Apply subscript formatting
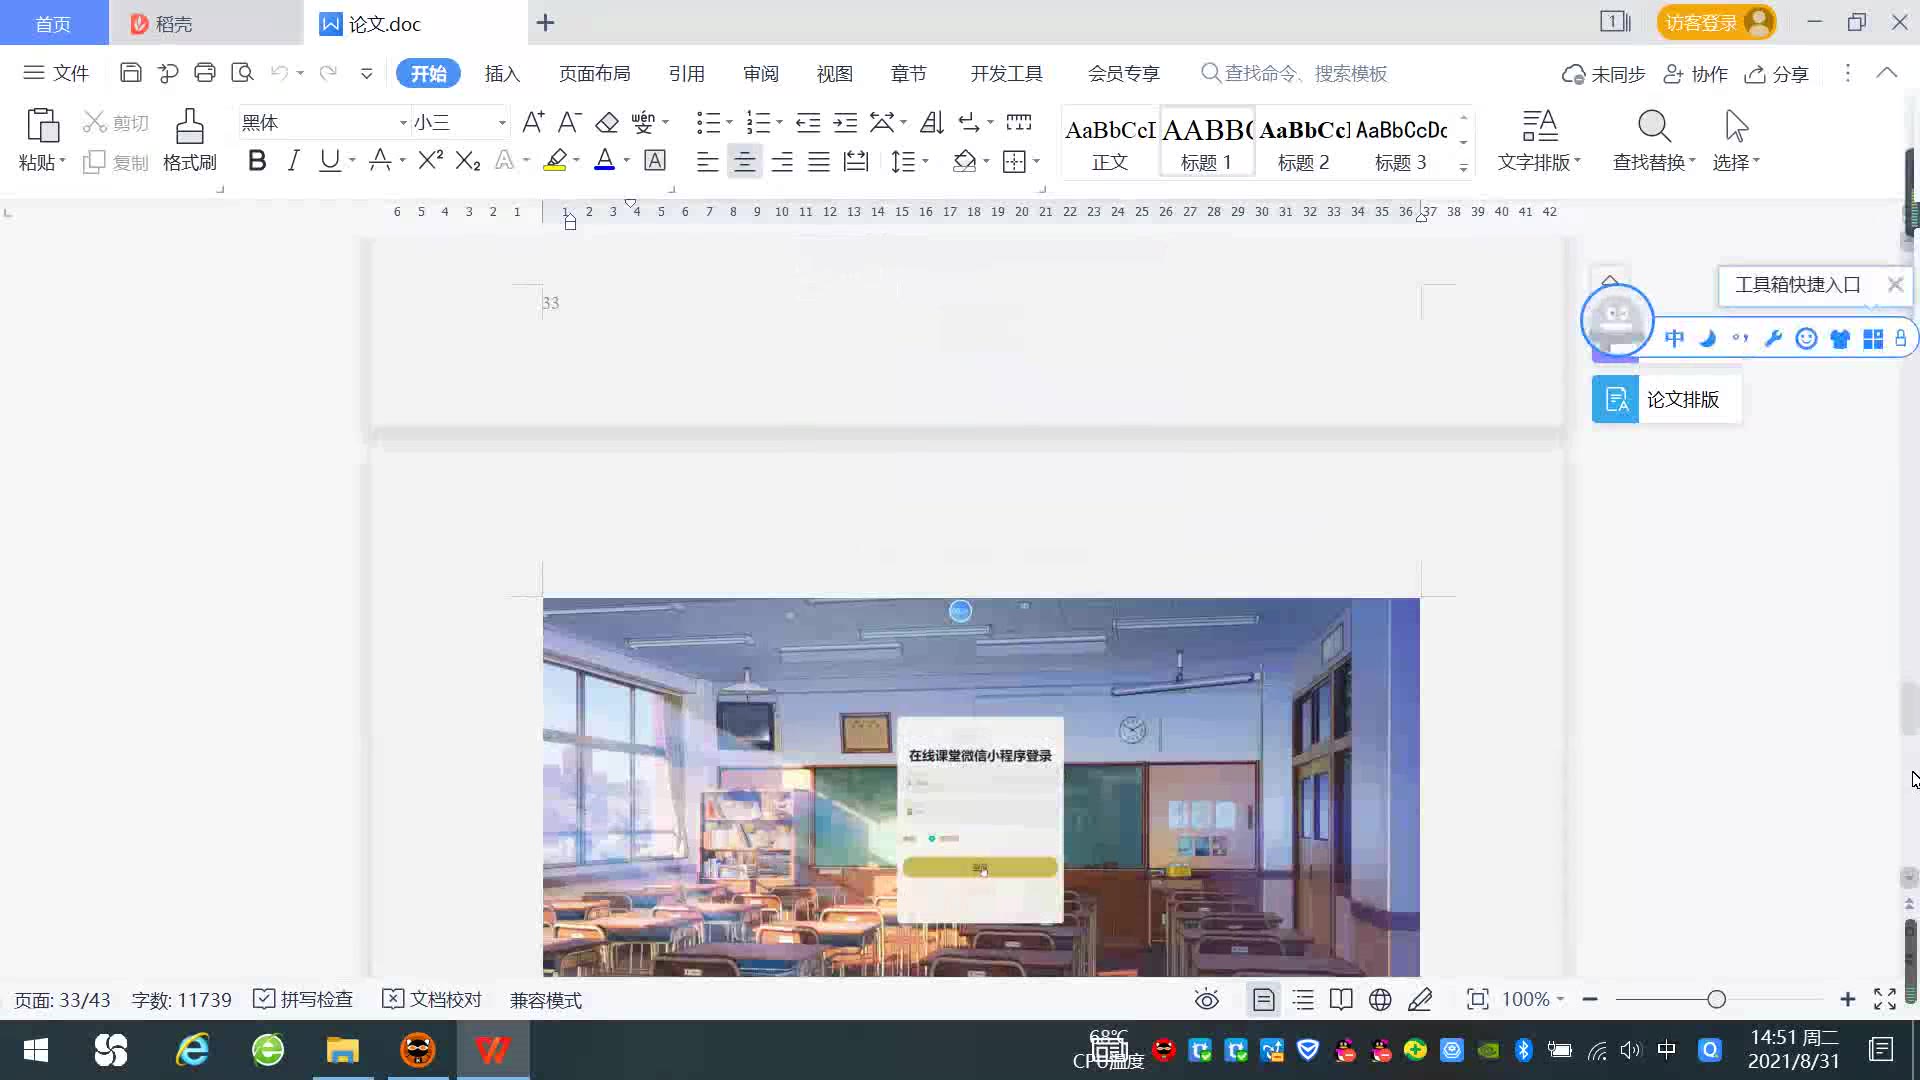The height and width of the screenshot is (1080, 1920). tap(468, 160)
